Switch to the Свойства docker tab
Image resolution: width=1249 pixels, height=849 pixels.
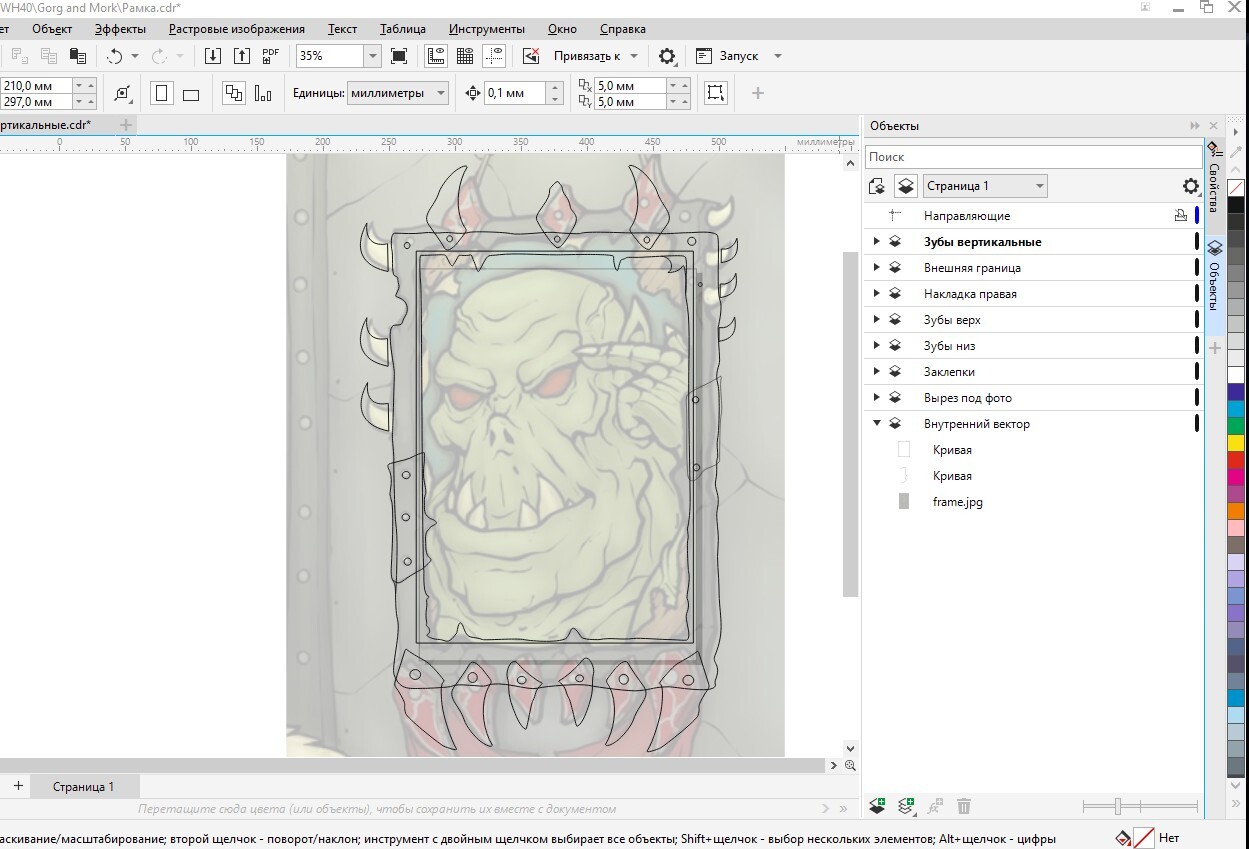pos(1214,178)
